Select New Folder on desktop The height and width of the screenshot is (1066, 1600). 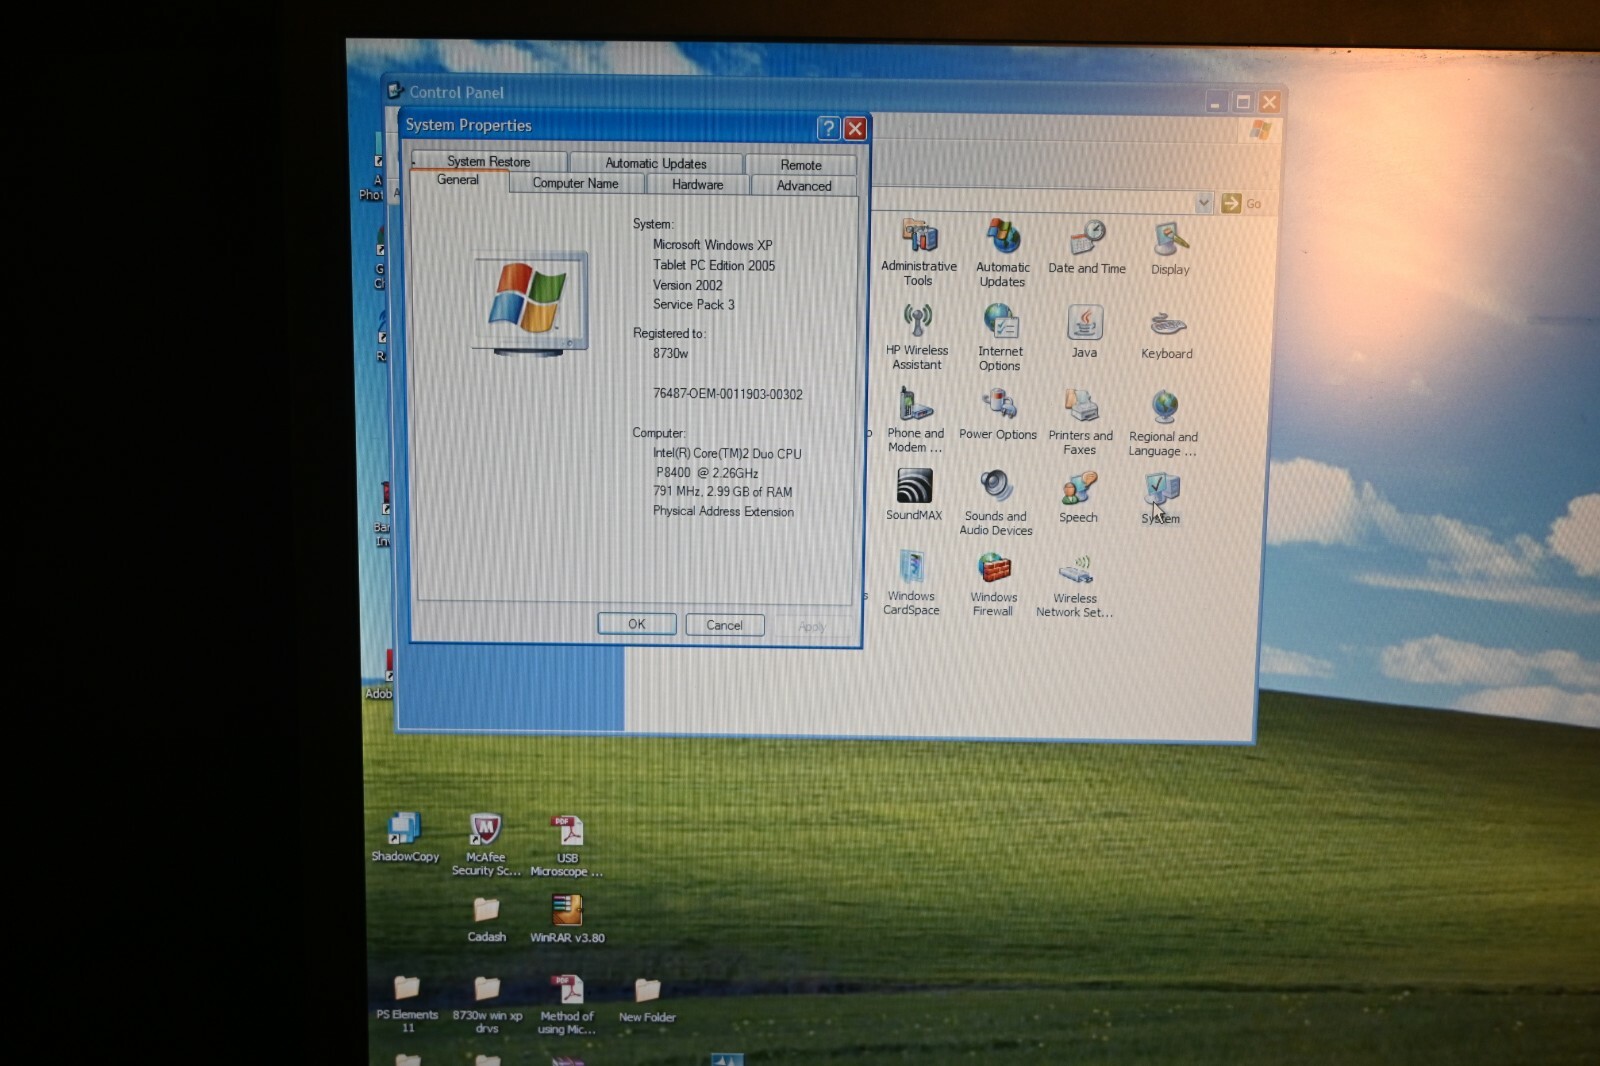coord(647,1000)
